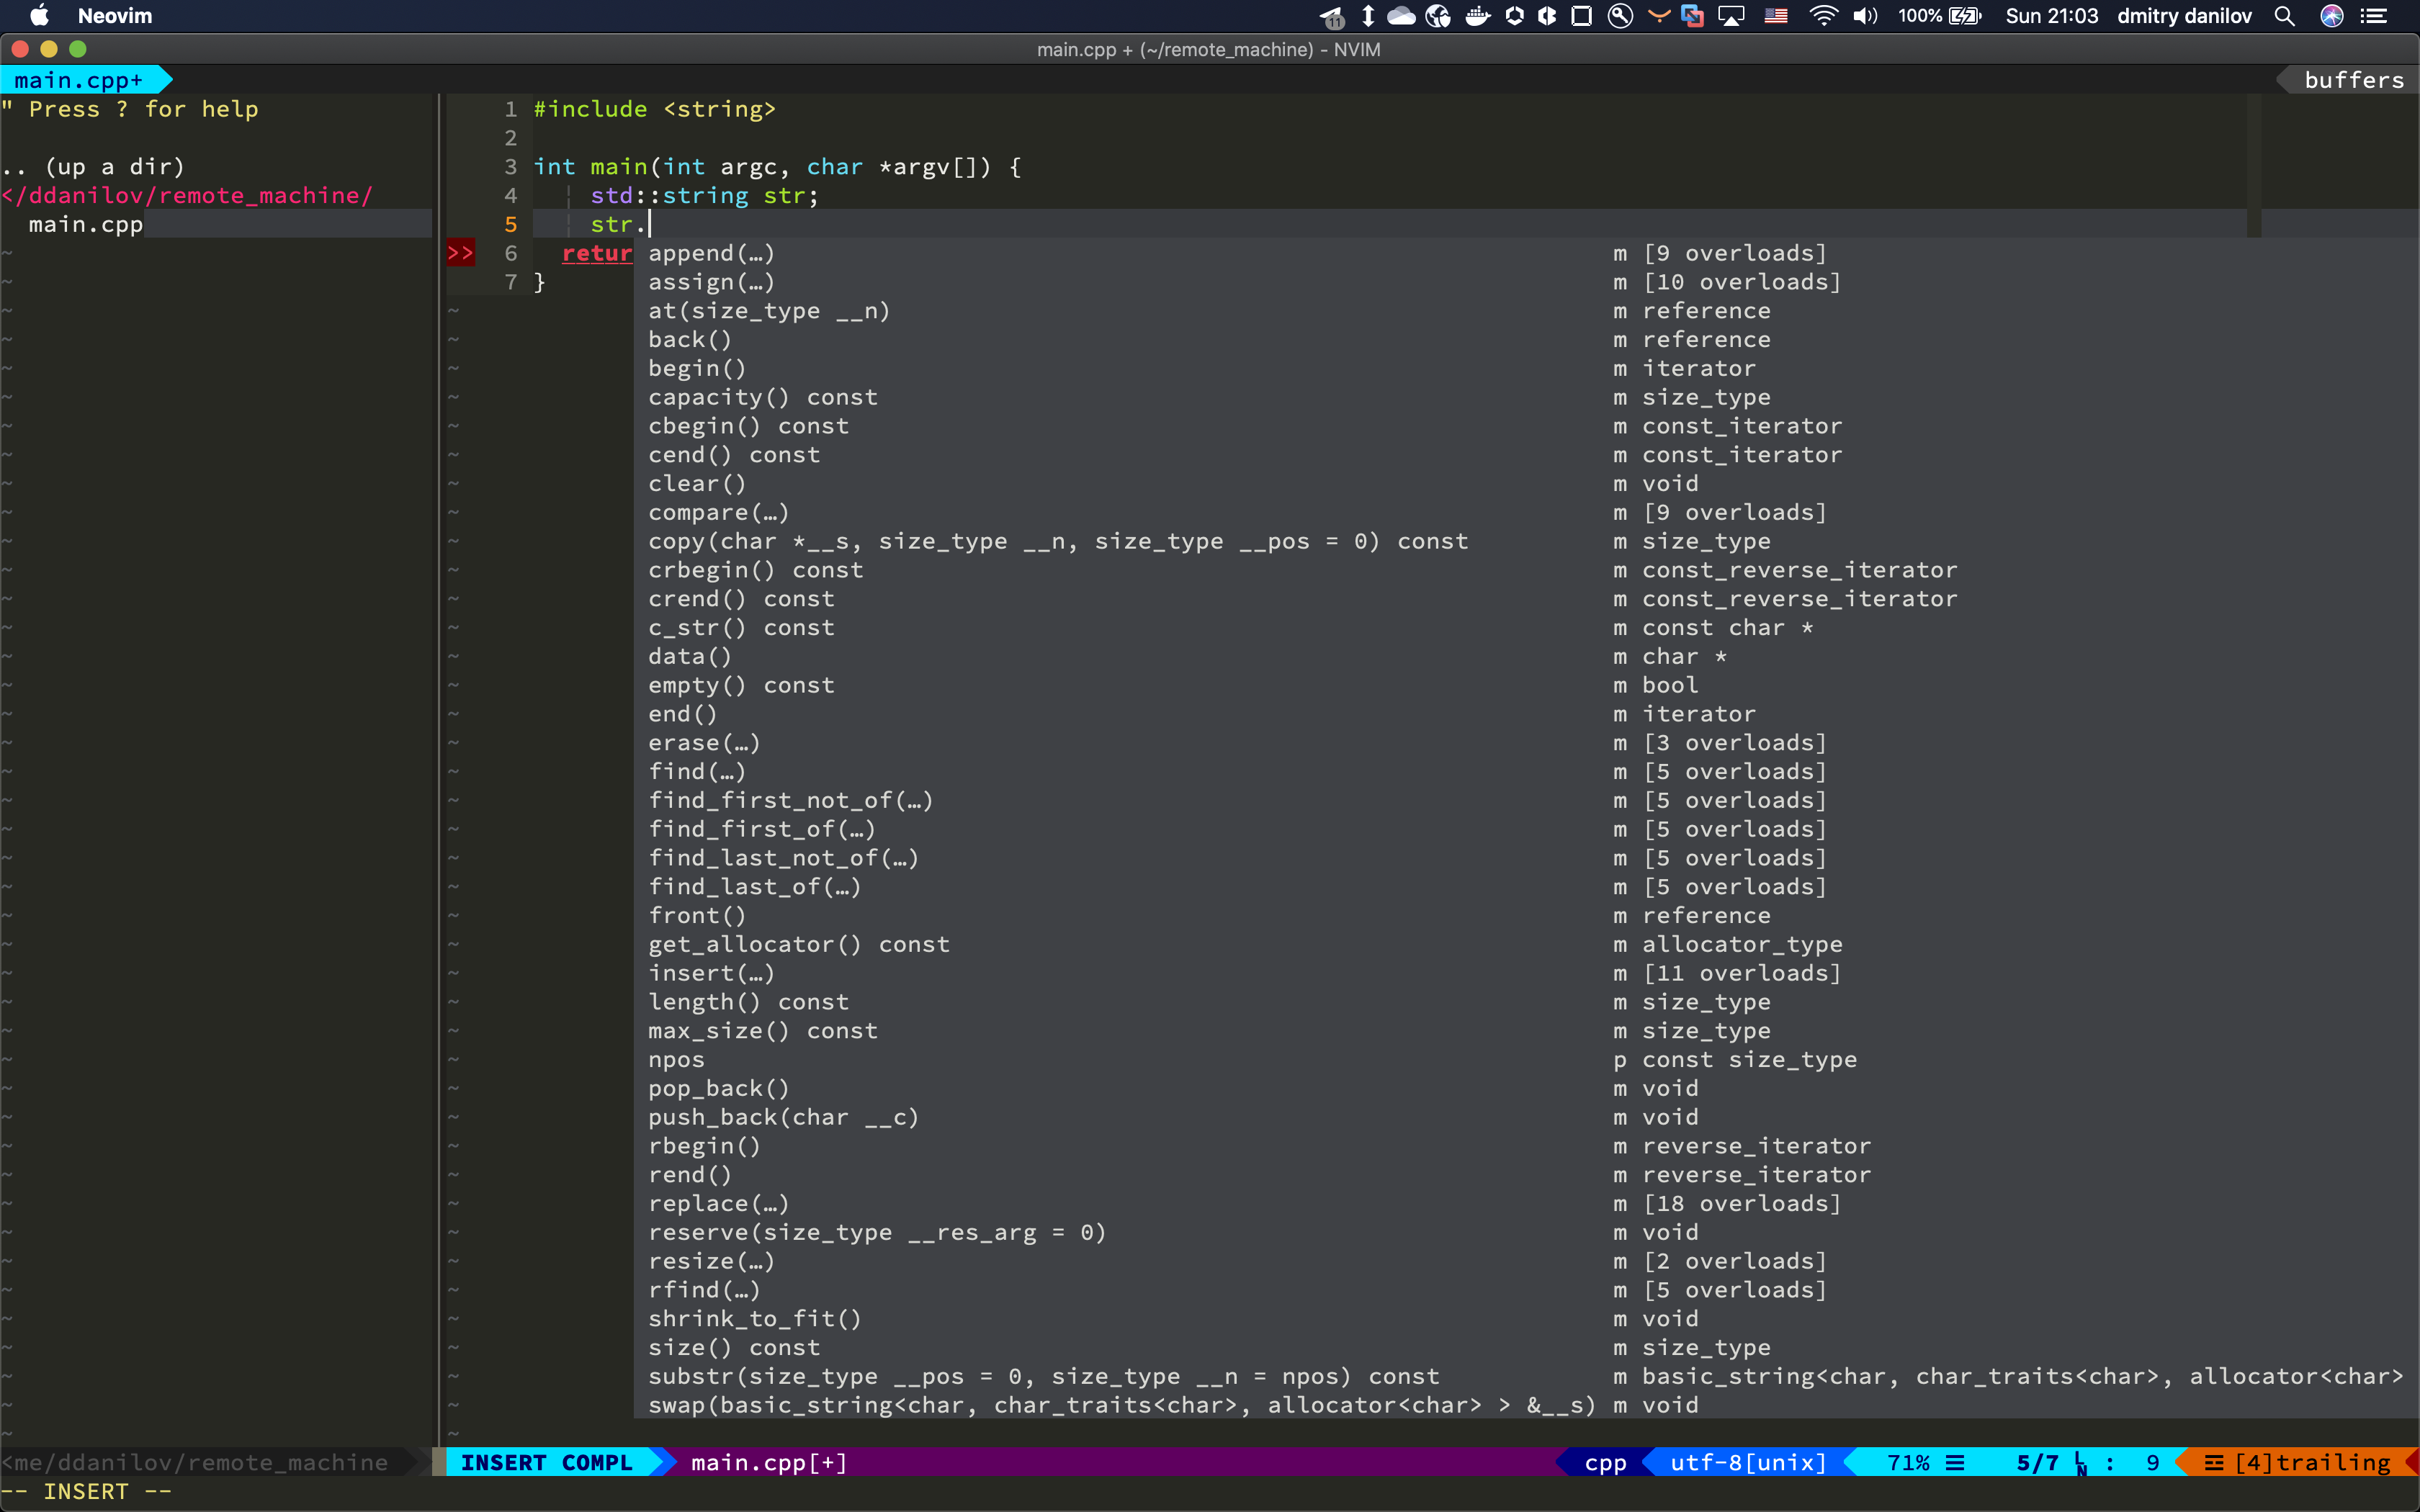
Task: Open the dmitry danilov user menu
Action: pyautogui.click(x=2184, y=15)
